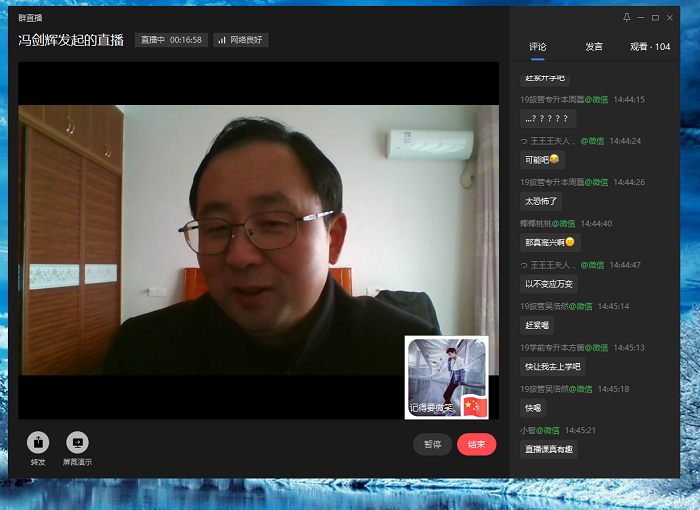Maximize the 群直播 window
The height and width of the screenshot is (510, 700).
(x=655, y=17)
